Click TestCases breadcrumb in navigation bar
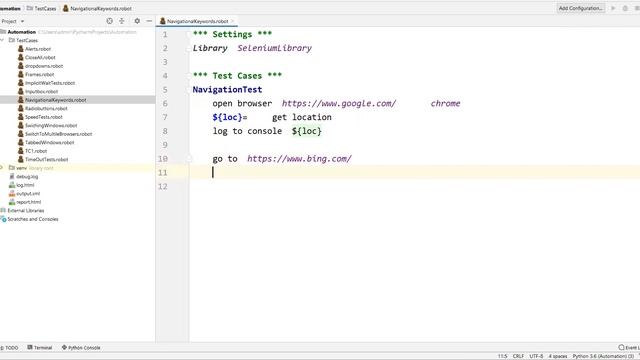The height and width of the screenshot is (360, 640). 45,8
